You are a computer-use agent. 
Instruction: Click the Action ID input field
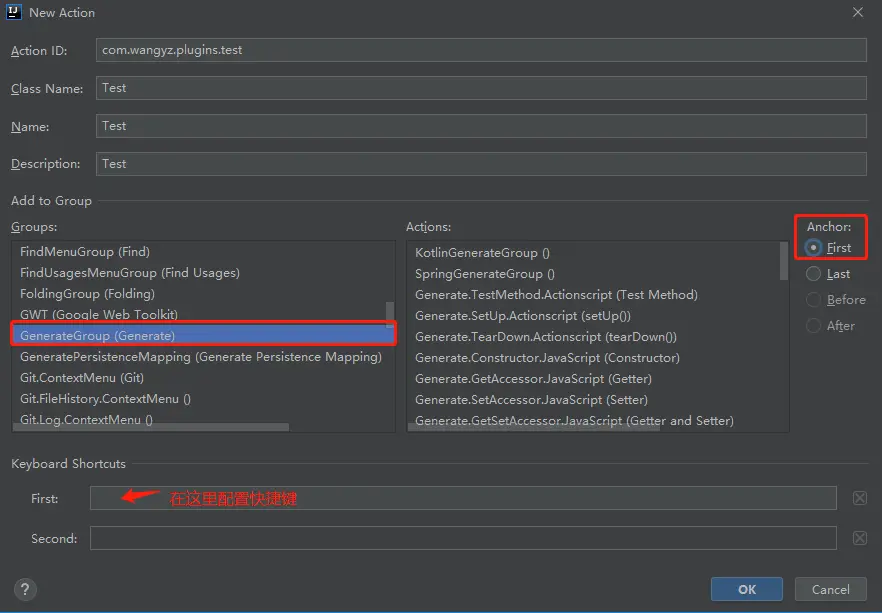click(481, 50)
